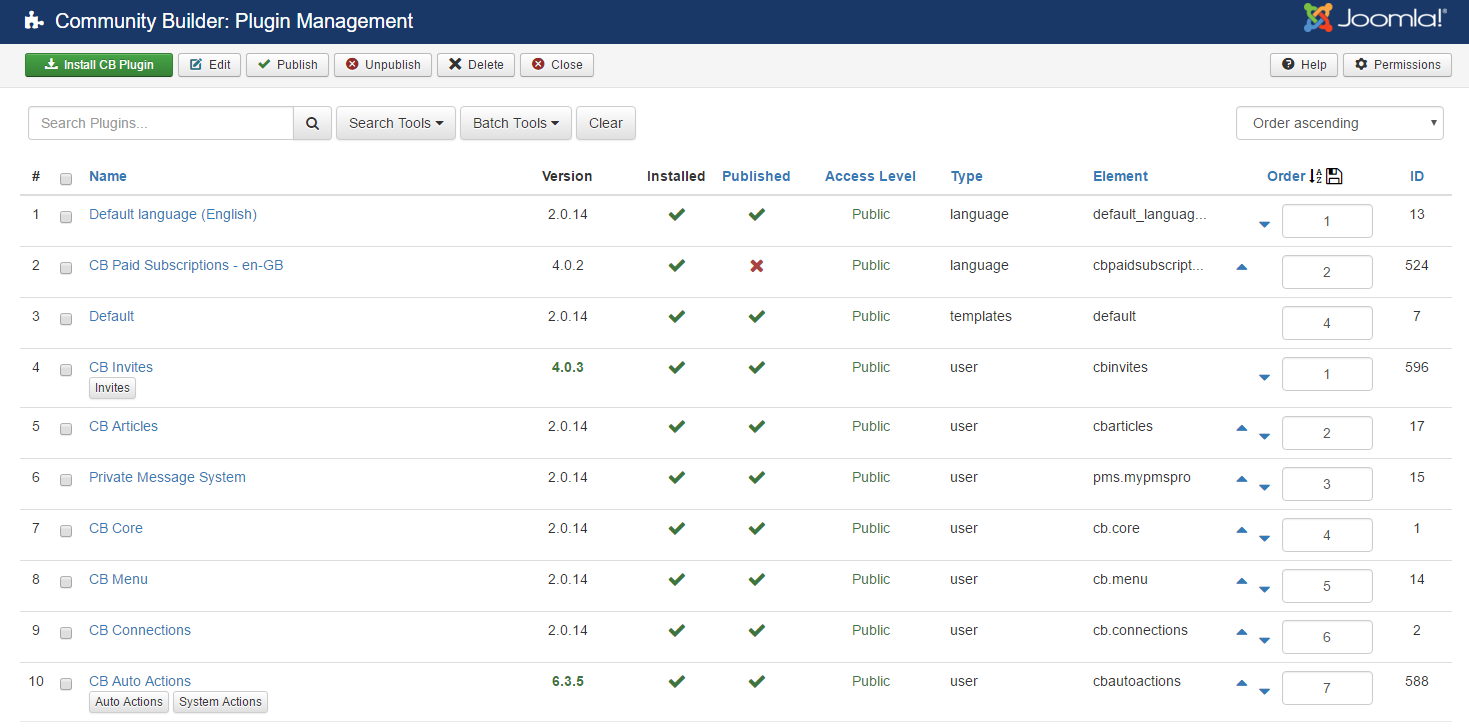This screenshot has width=1469, height=728.
Task: Move Private Message System down in order
Action: click(x=1264, y=488)
